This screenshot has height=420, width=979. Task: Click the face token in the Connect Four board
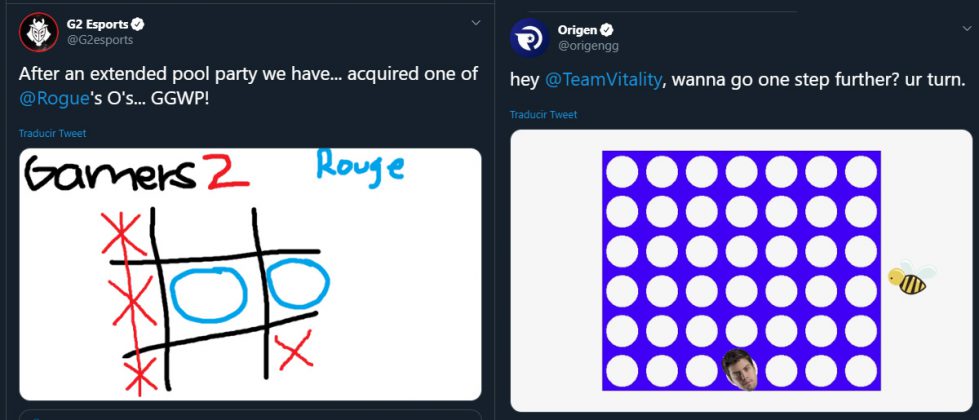[739, 368]
